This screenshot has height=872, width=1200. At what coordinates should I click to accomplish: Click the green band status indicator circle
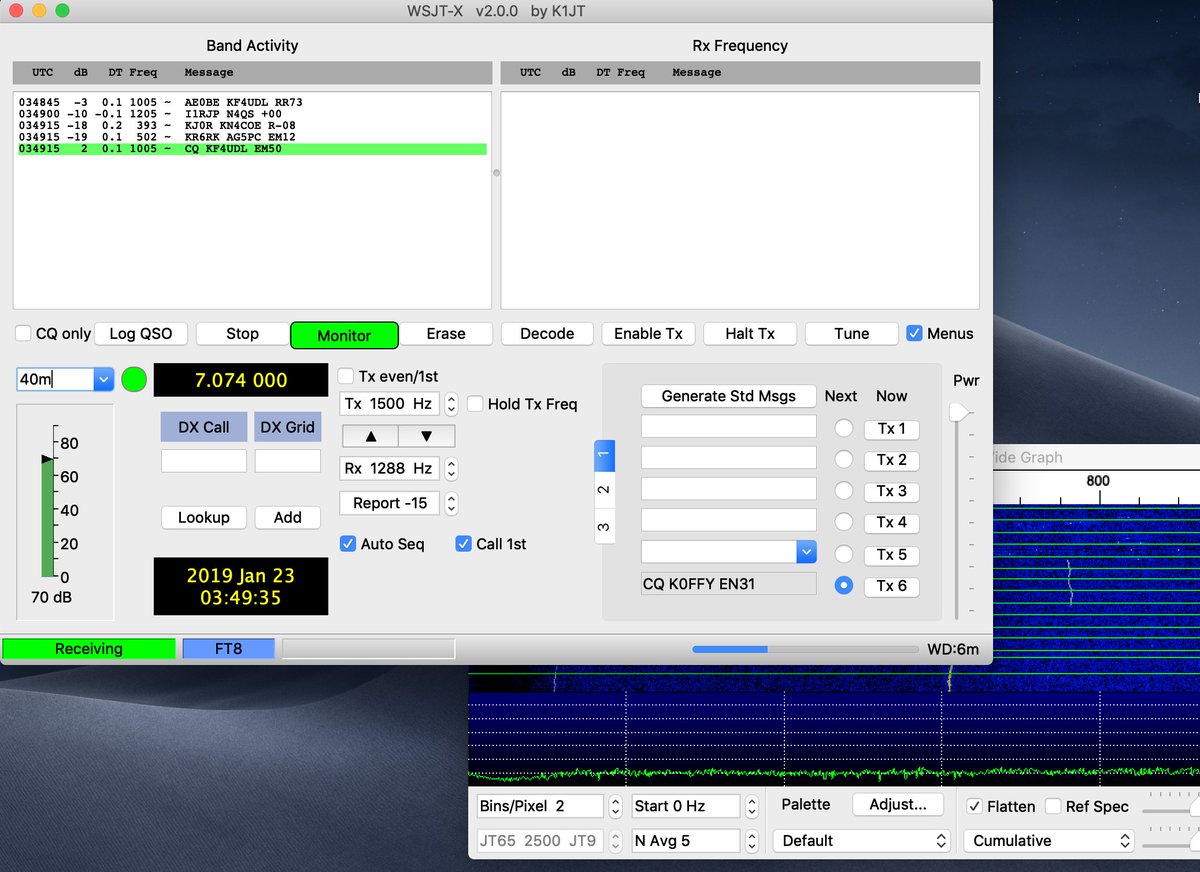click(134, 380)
